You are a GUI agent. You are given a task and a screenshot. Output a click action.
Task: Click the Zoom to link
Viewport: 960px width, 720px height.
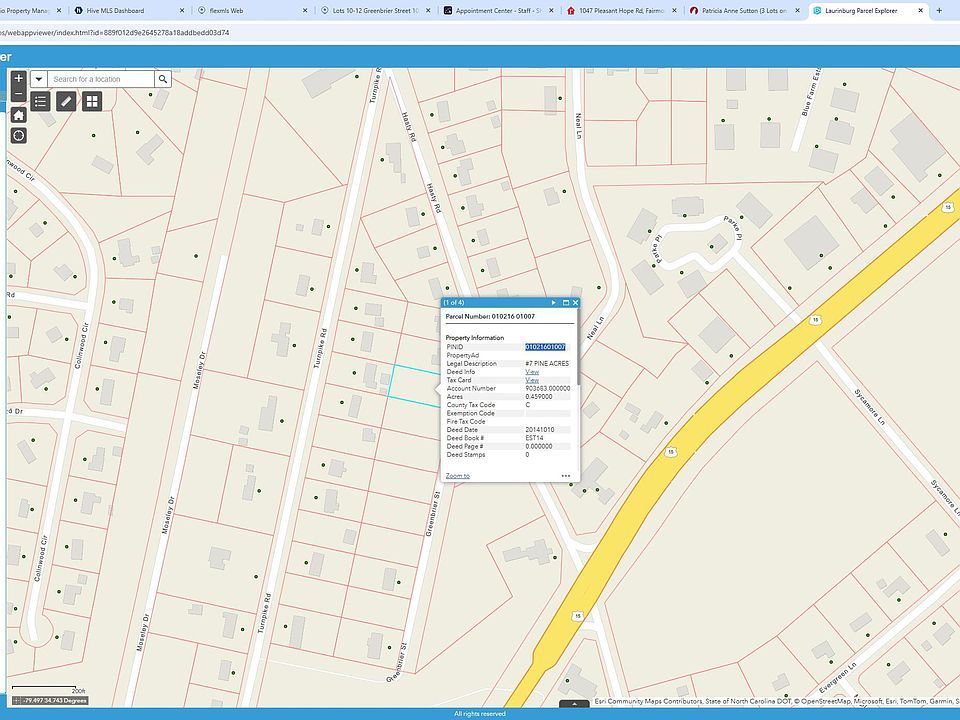[458, 476]
